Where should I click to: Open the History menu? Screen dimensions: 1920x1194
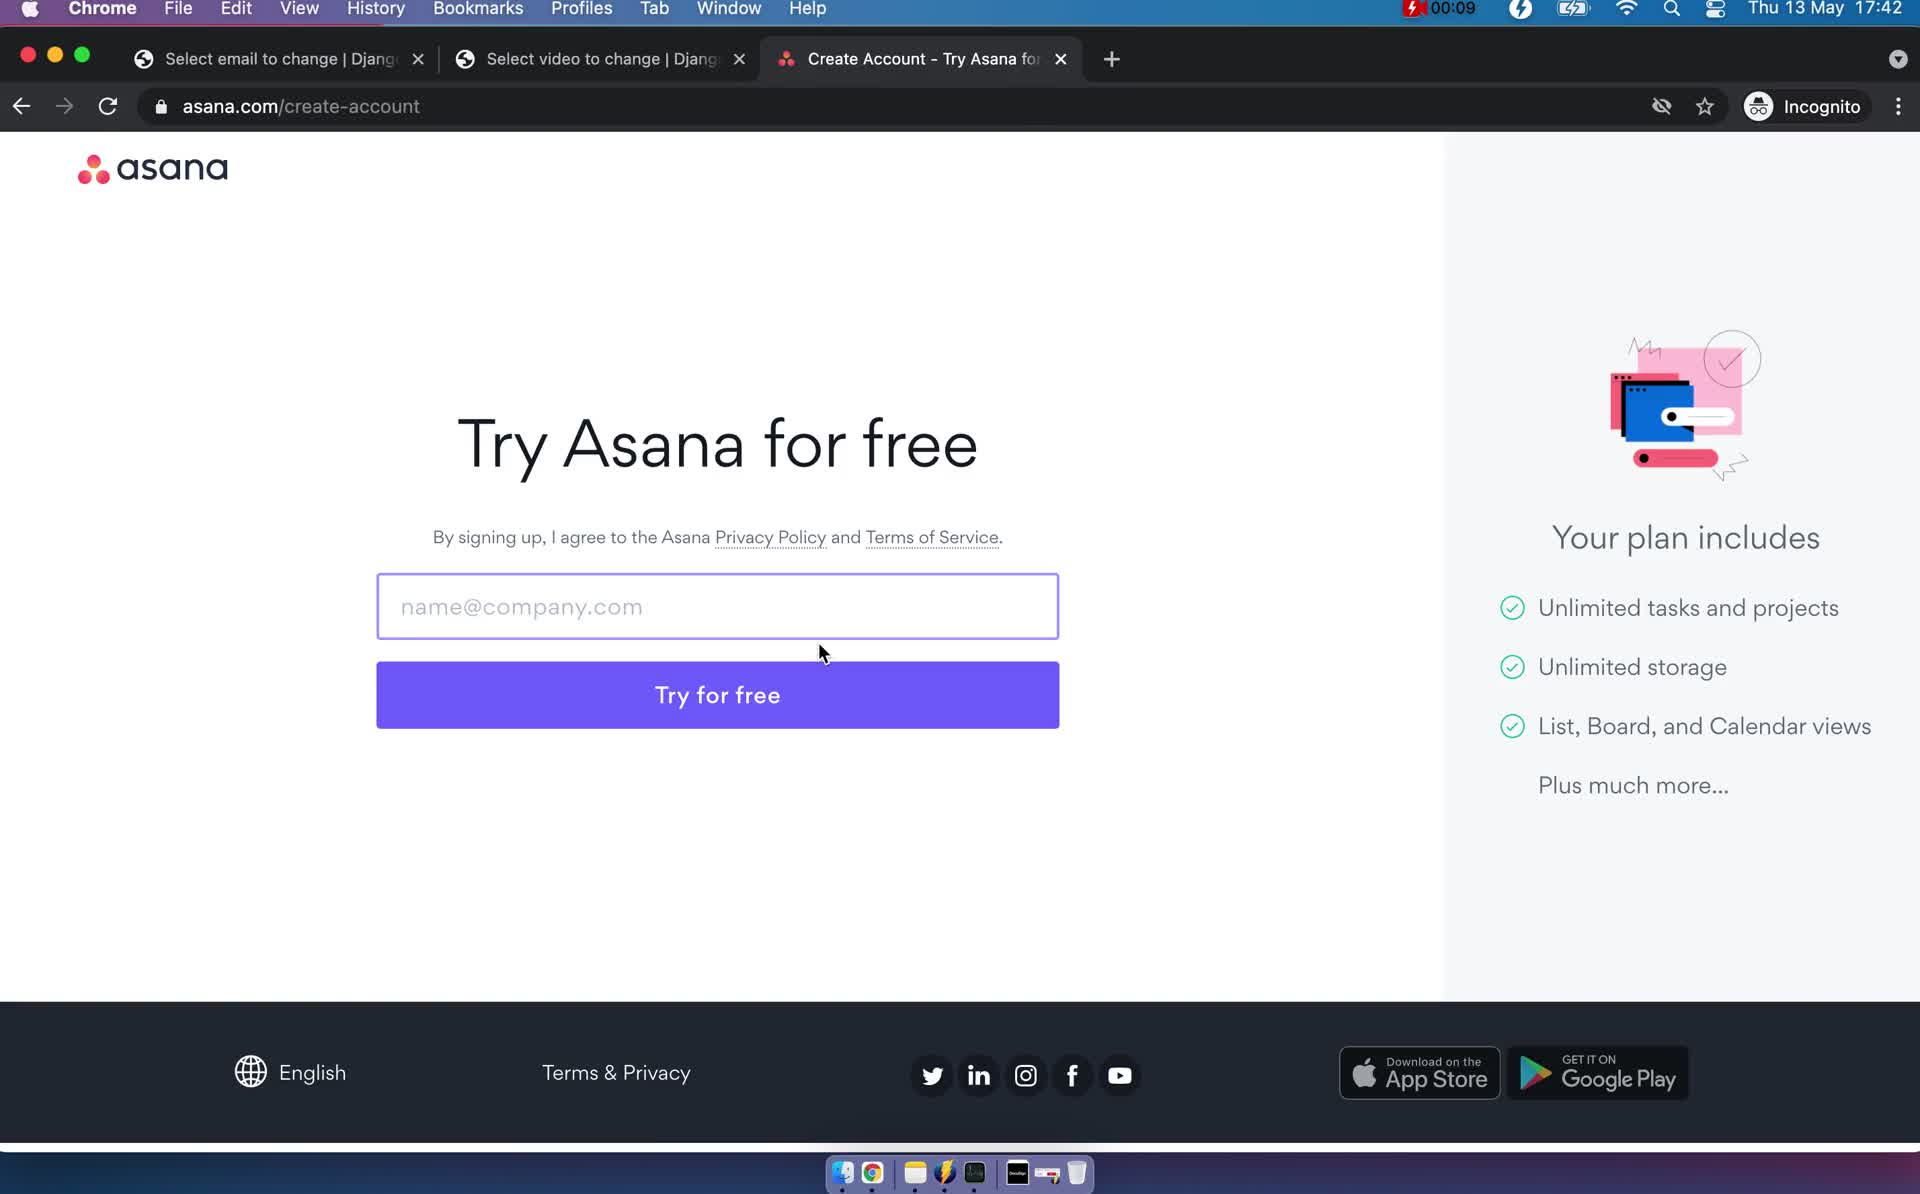(x=376, y=9)
